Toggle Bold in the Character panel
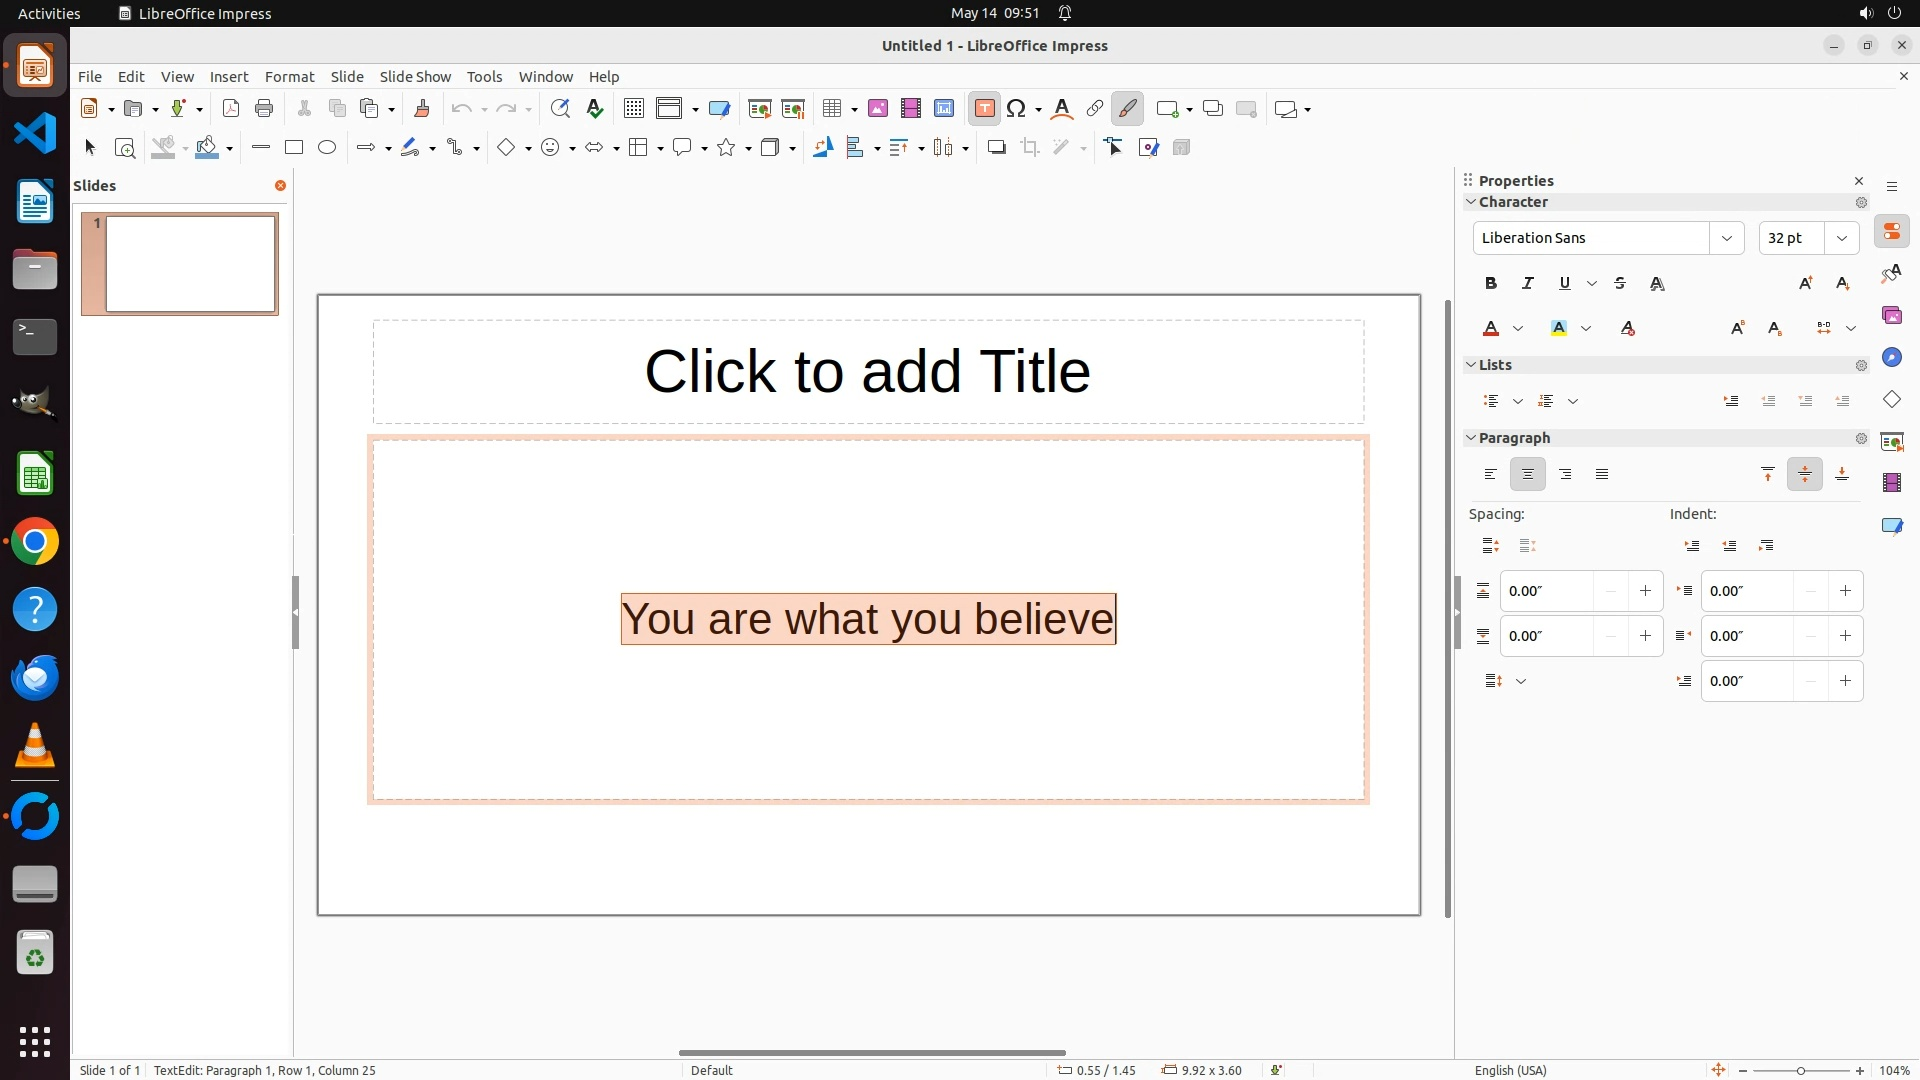 [x=1491, y=284]
